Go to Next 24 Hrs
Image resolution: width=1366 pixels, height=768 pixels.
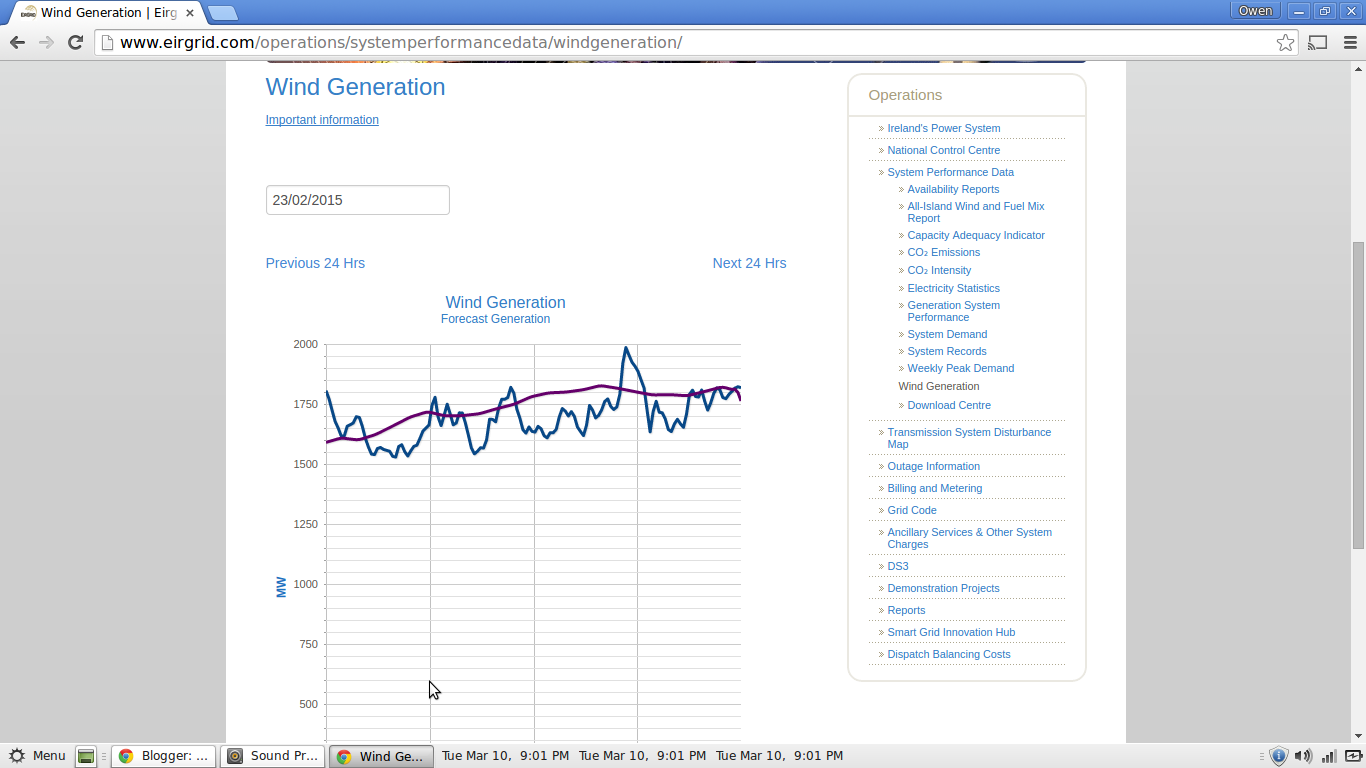pyautogui.click(x=750, y=263)
